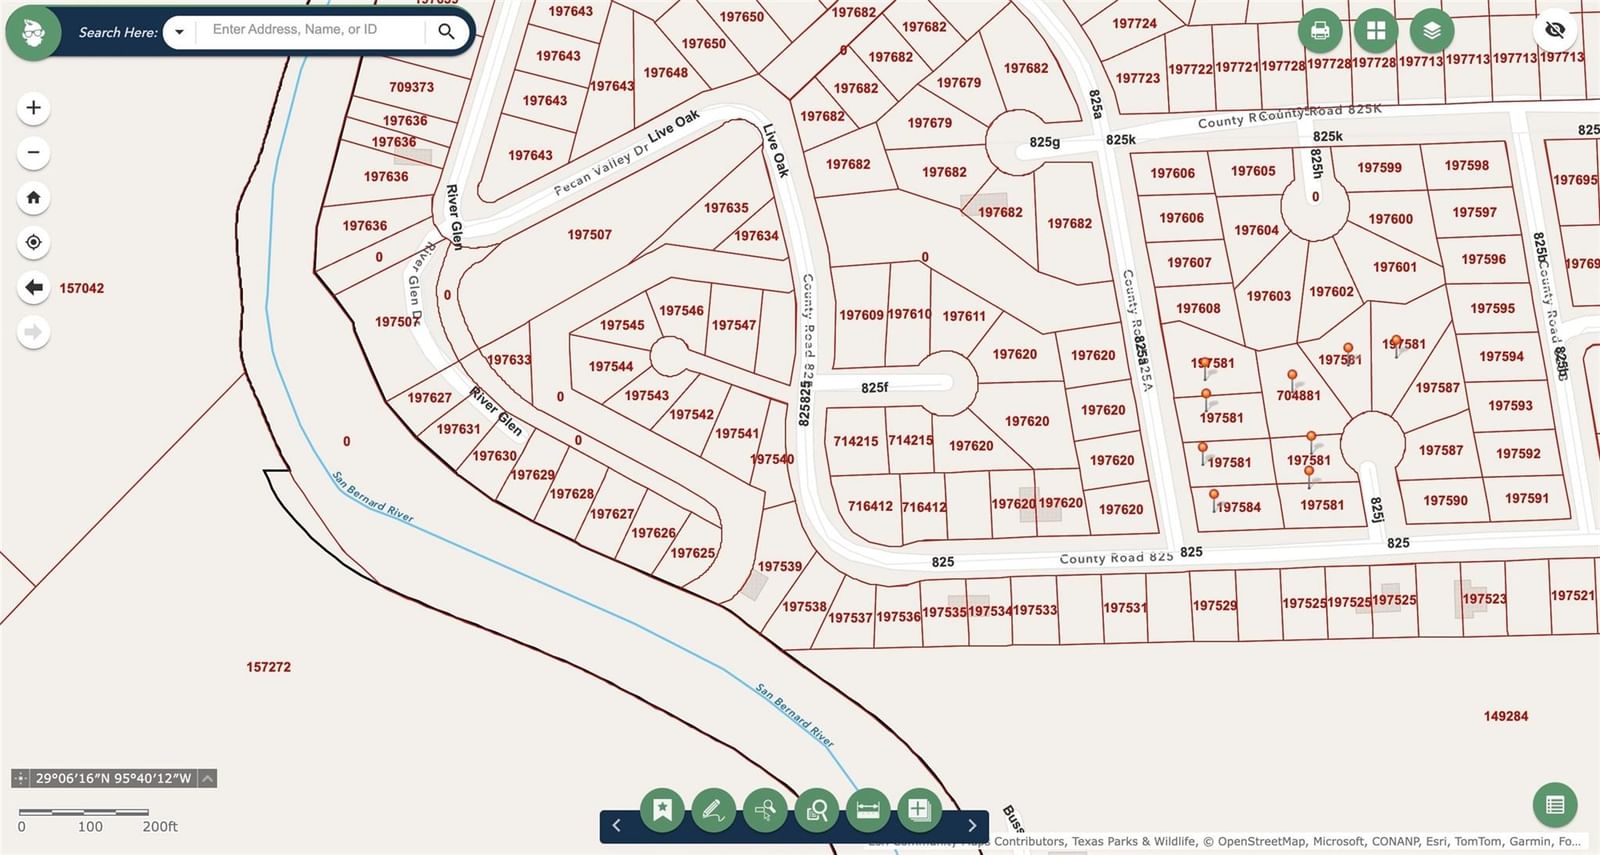Select parcel label 197542
The height and width of the screenshot is (855, 1600).
click(x=692, y=414)
